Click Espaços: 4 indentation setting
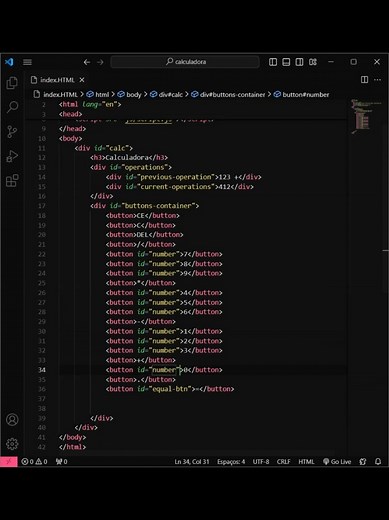This screenshot has width=389, height=520. [231, 462]
